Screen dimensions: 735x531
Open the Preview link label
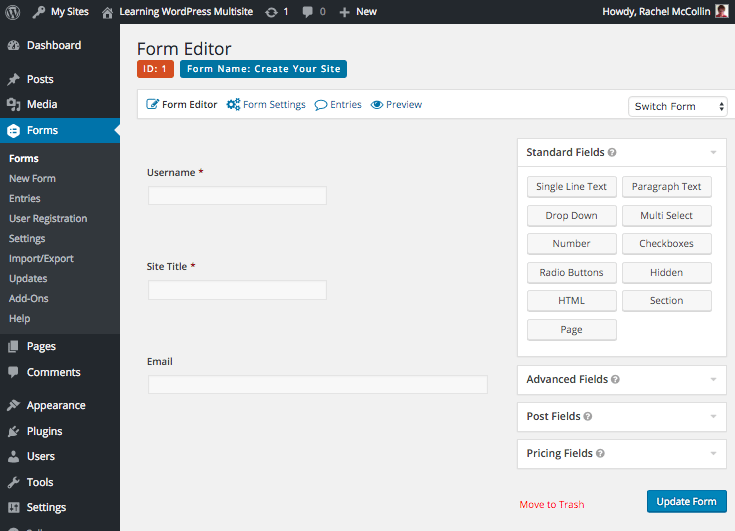404,105
